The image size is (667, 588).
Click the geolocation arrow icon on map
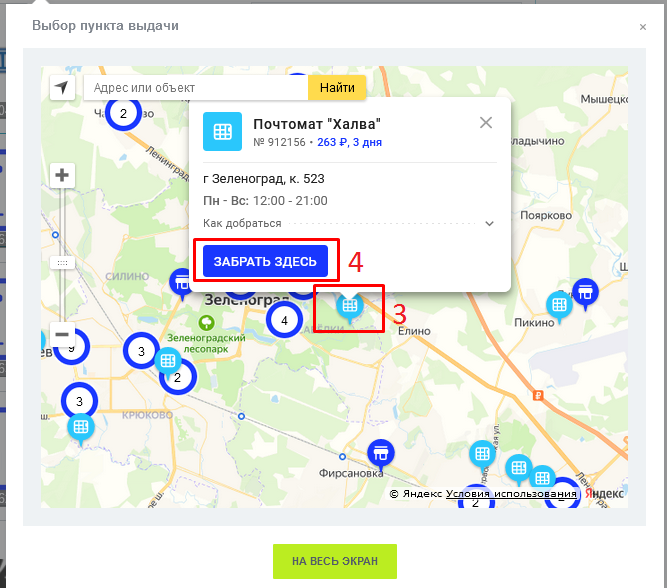click(x=62, y=88)
